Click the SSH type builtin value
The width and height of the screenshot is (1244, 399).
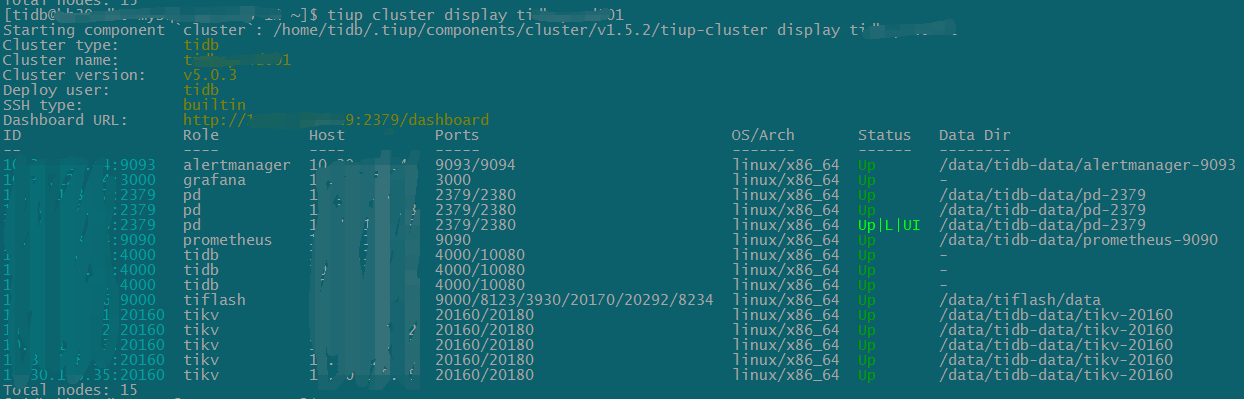[x=214, y=105]
